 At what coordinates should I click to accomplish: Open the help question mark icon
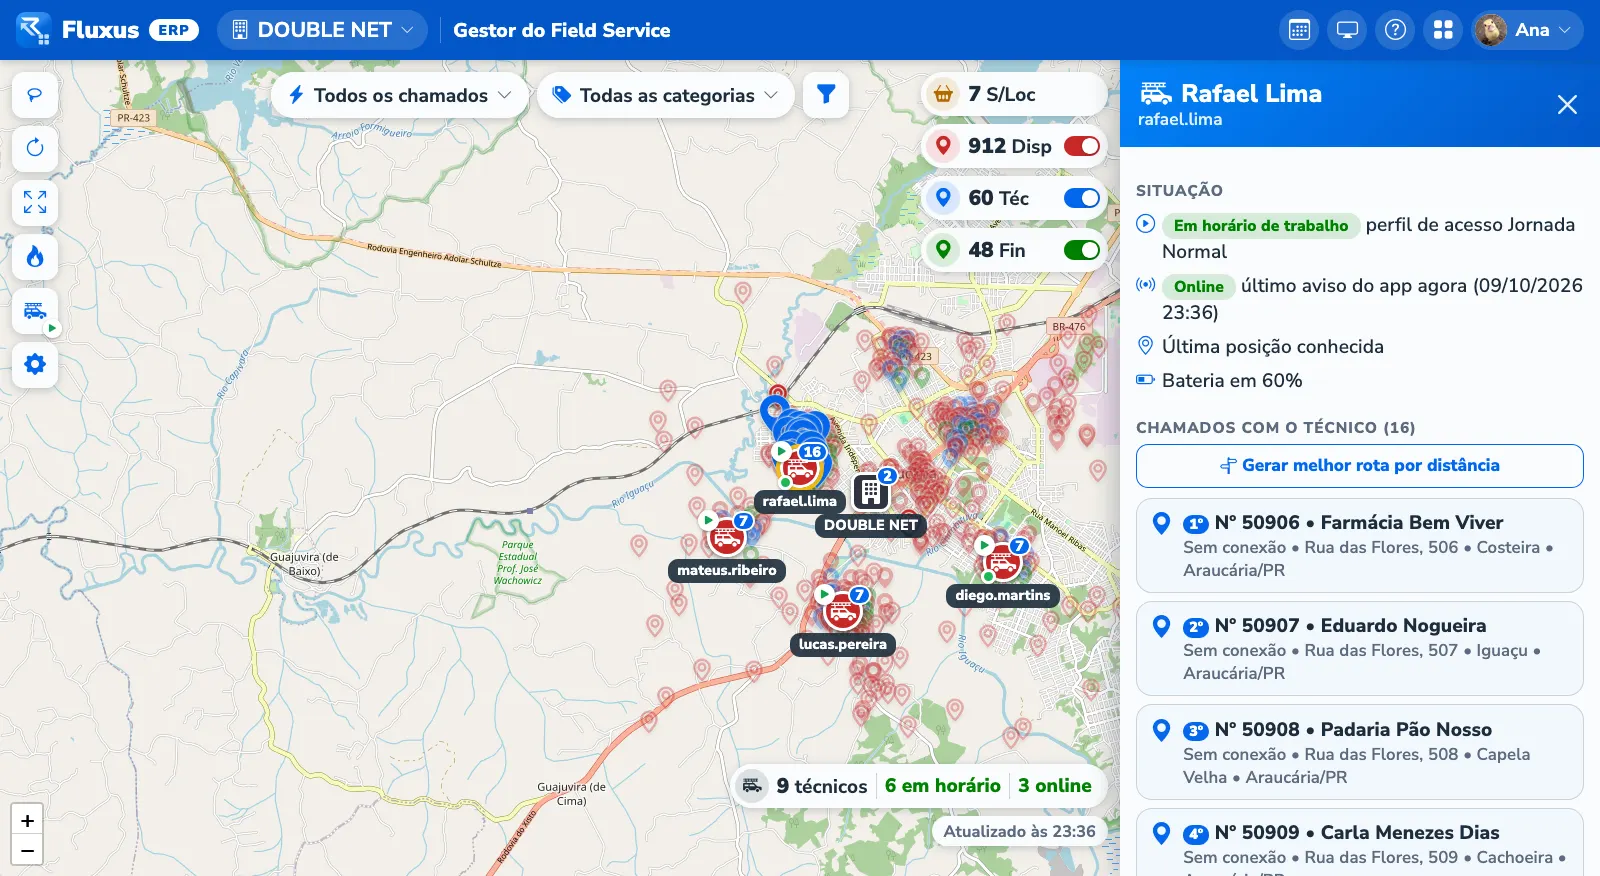click(x=1395, y=30)
